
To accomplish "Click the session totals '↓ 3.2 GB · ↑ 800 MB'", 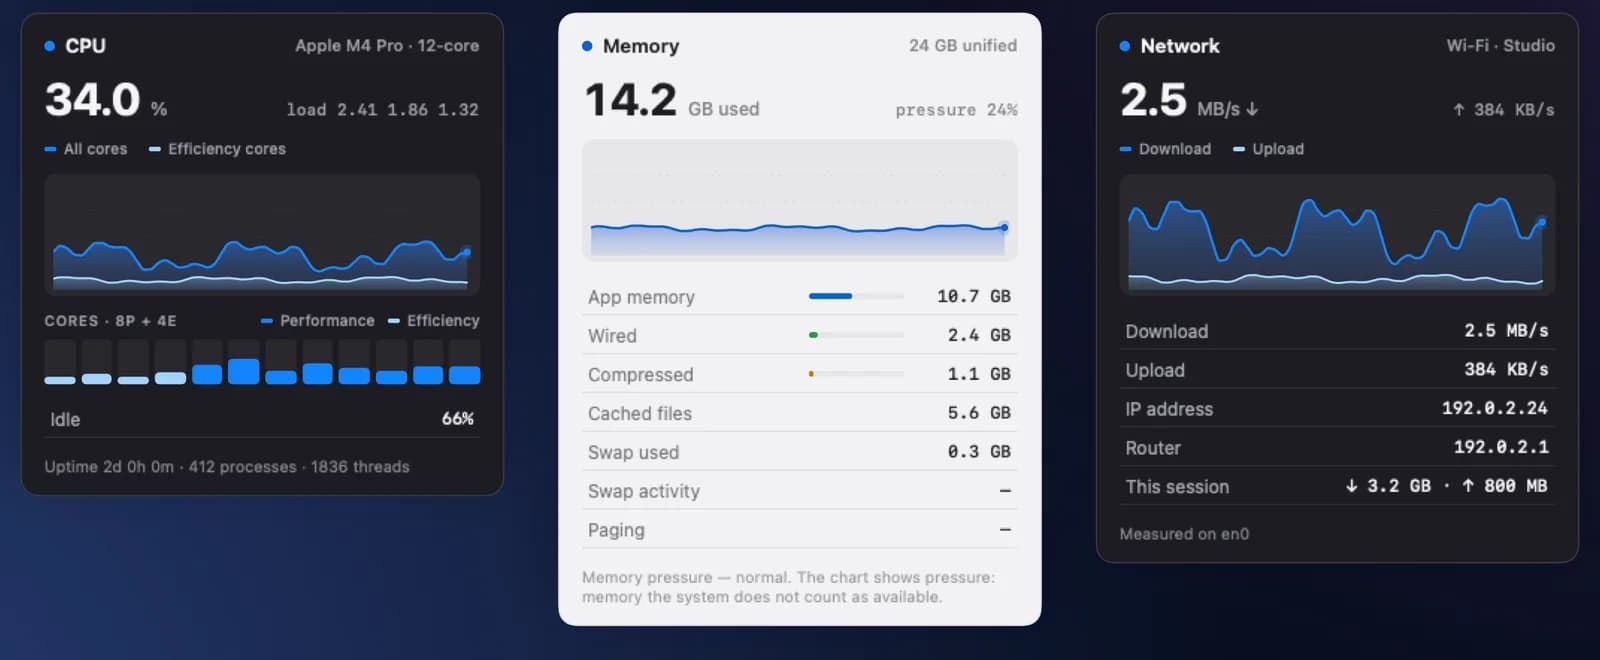I will (x=1446, y=487).
